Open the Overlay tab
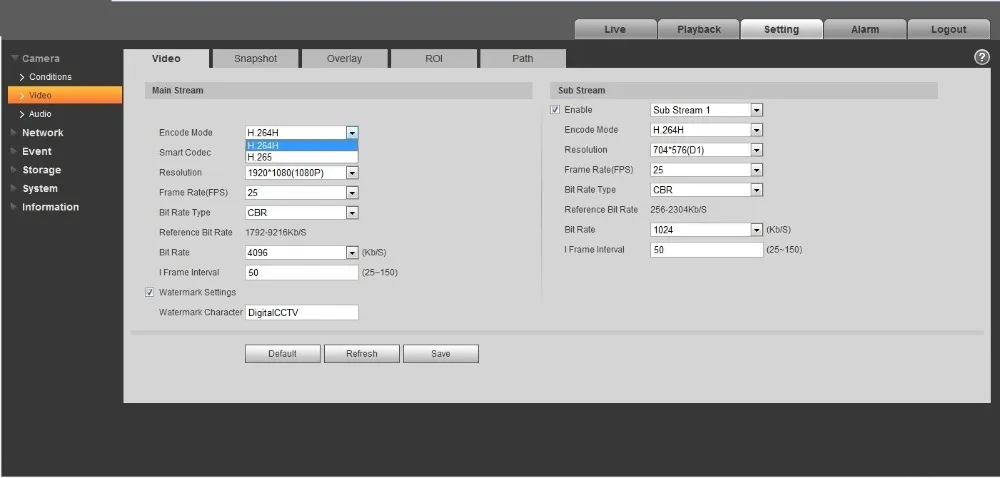This screenshot has width=1000, height=478. [x=344, y=59]
